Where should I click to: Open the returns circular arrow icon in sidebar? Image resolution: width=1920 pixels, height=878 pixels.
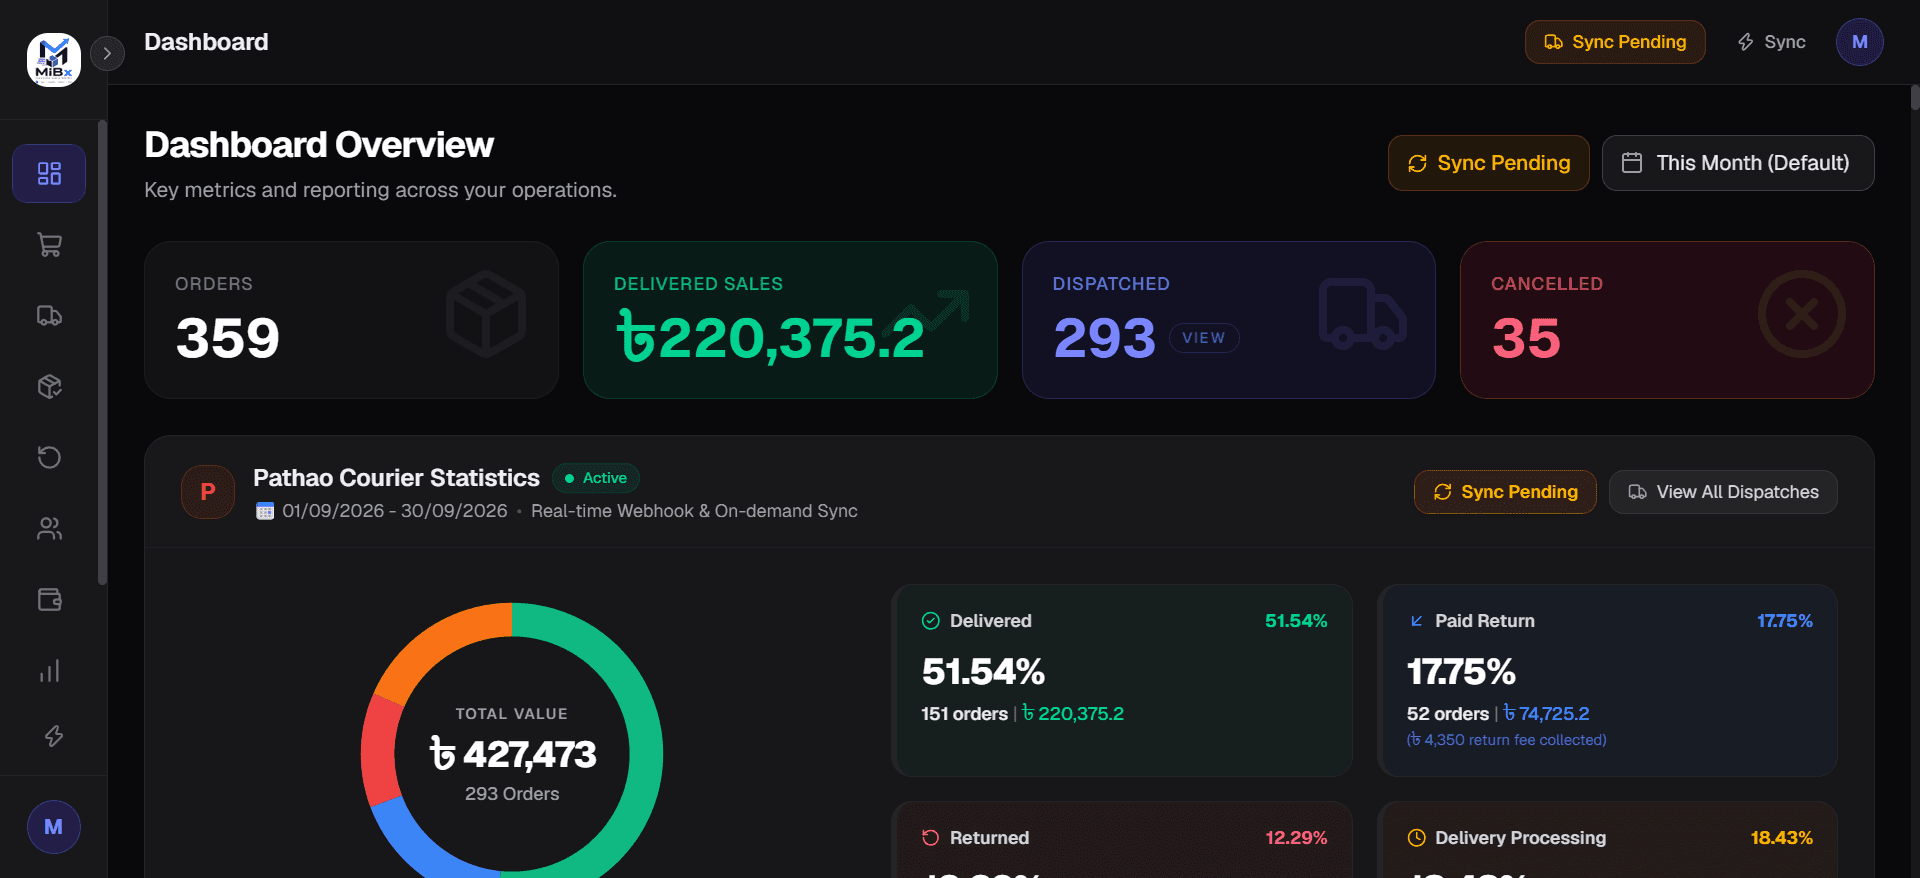click(x=49, y=458)
